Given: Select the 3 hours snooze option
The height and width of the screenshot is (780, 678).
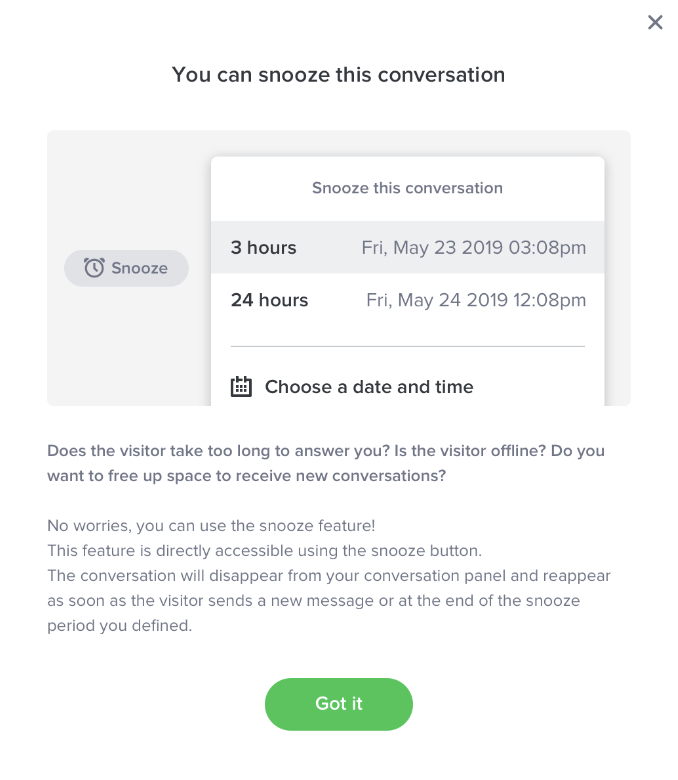Looking at the screenshot, I should click(x=407, y=248).
